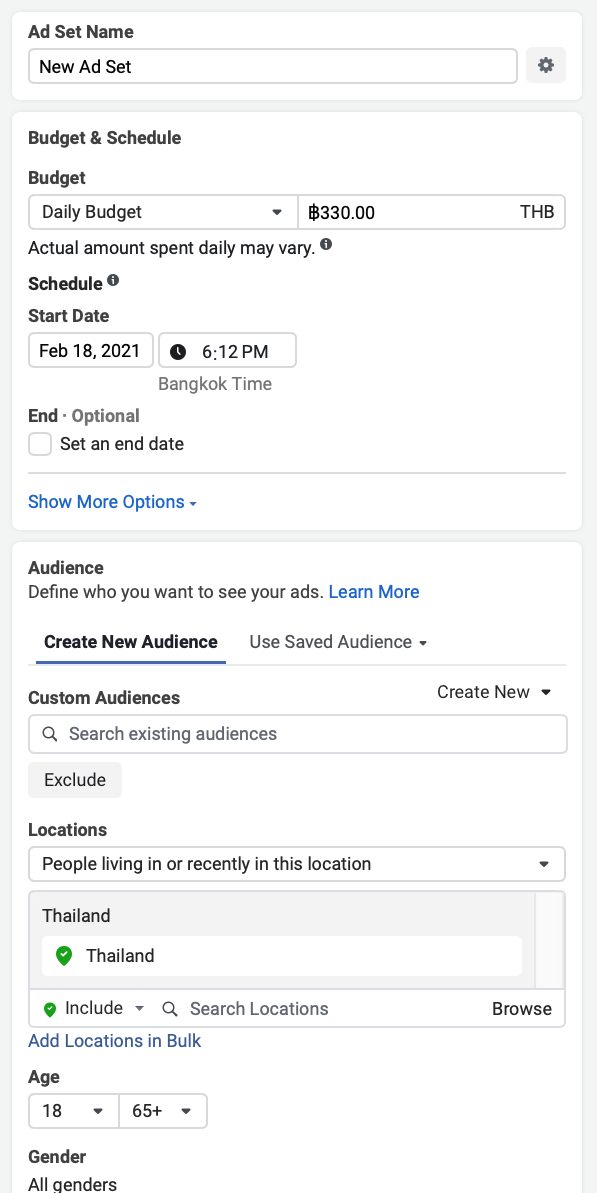Open the Daily Budget type dropdown
The image size is (597, 1193).
coord(163,212)
